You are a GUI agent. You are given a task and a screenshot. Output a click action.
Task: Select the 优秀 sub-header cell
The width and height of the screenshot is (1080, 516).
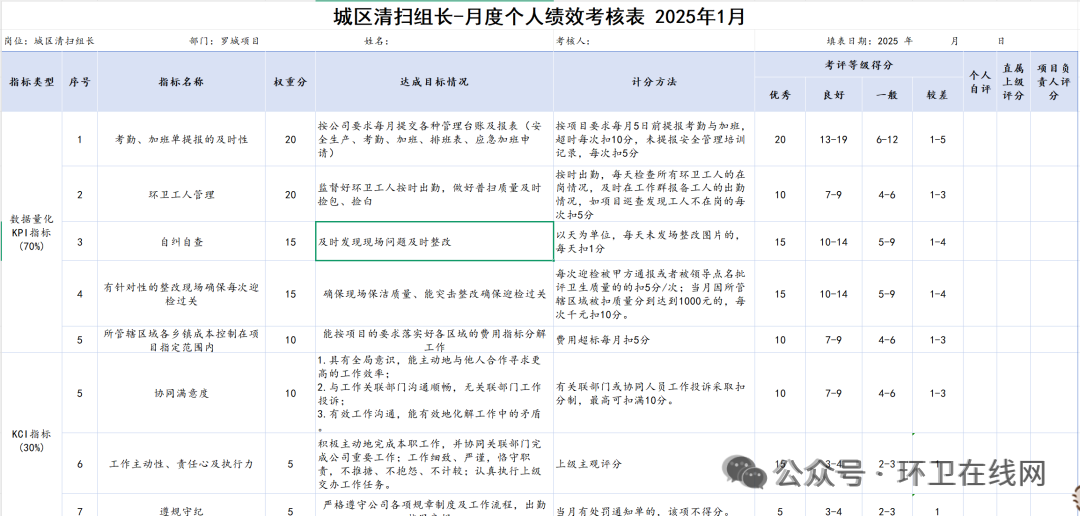pos(780,95)
